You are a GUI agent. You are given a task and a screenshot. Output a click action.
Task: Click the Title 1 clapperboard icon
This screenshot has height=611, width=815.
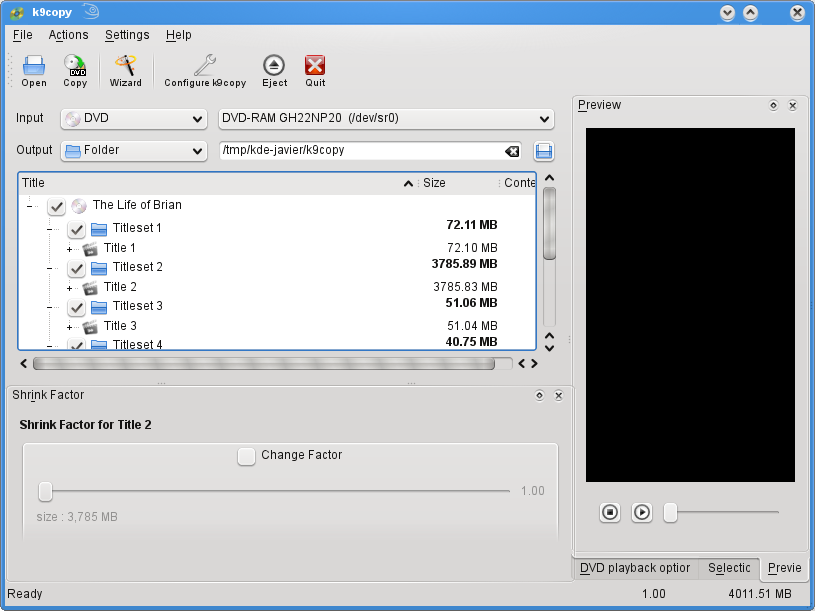pos(90,249)
